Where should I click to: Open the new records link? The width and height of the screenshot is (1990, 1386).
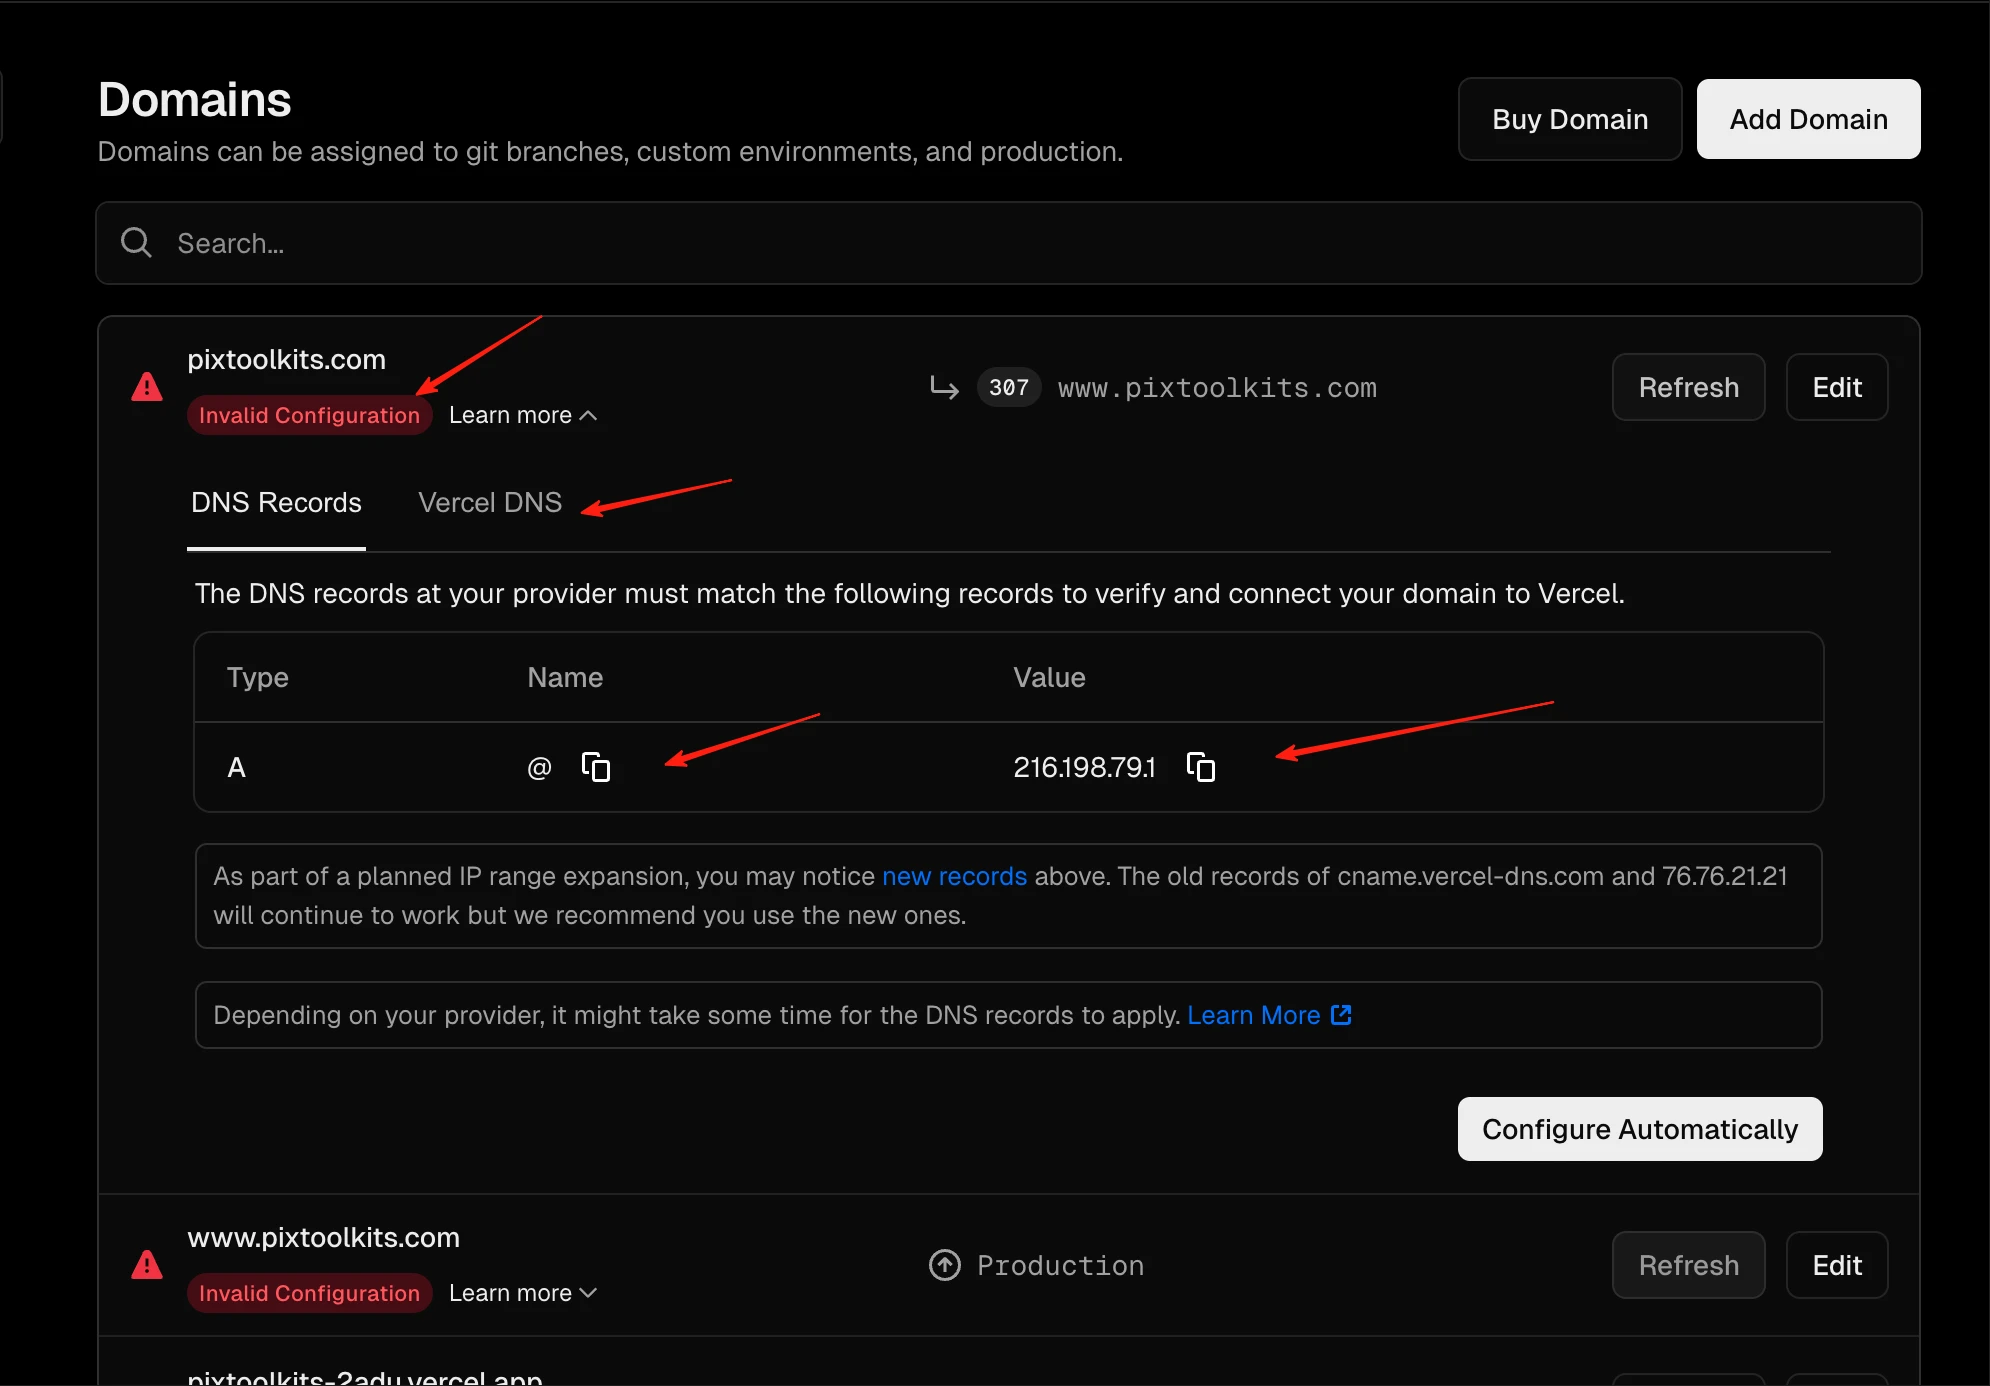click(x=954, y=876)
